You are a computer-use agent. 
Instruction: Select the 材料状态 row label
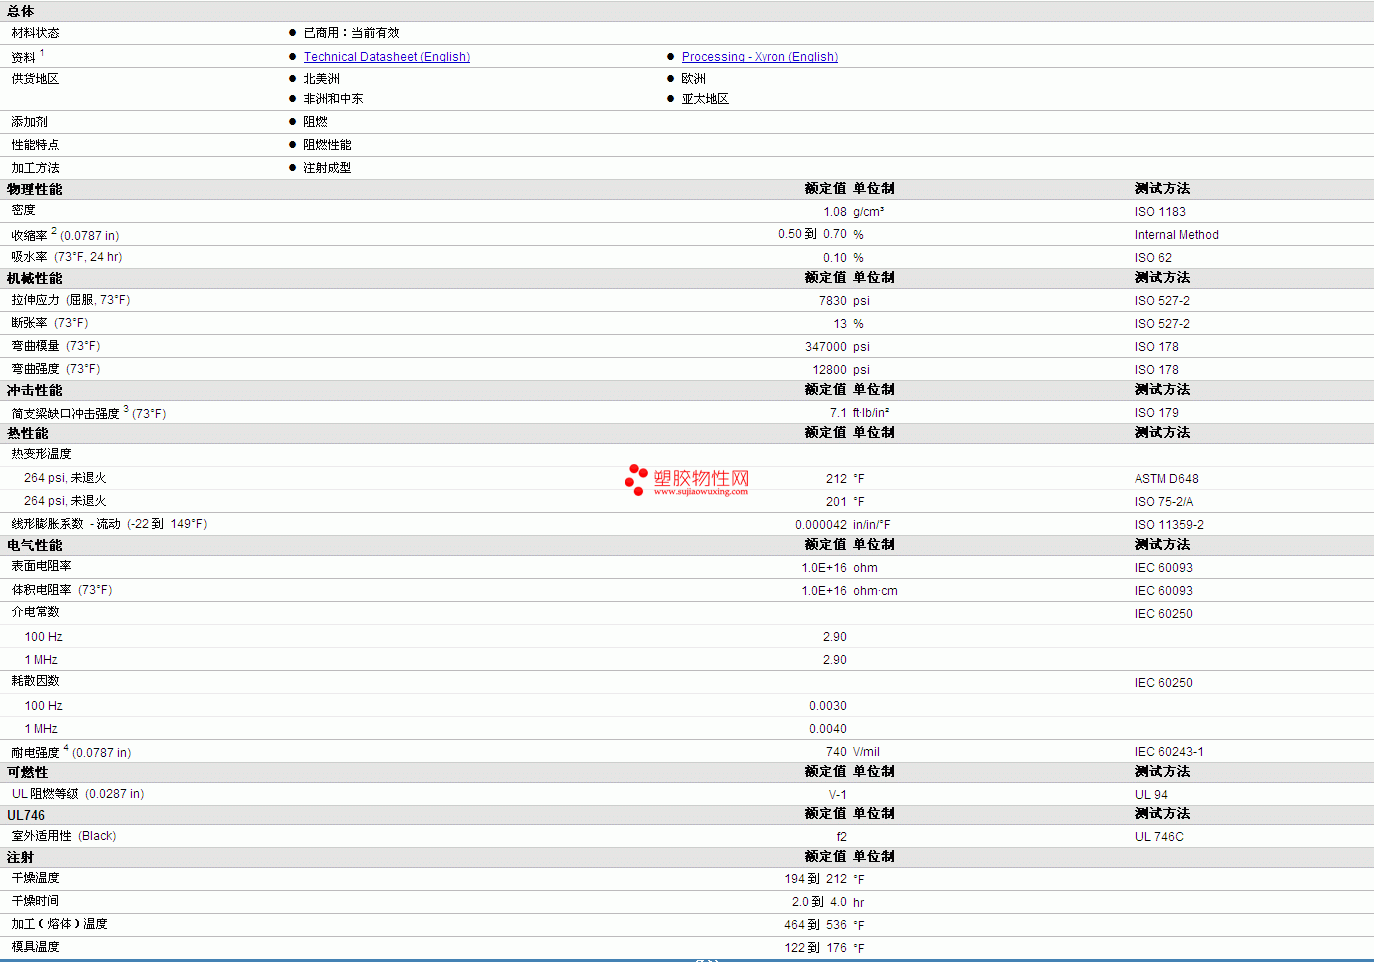click(35, 33)
